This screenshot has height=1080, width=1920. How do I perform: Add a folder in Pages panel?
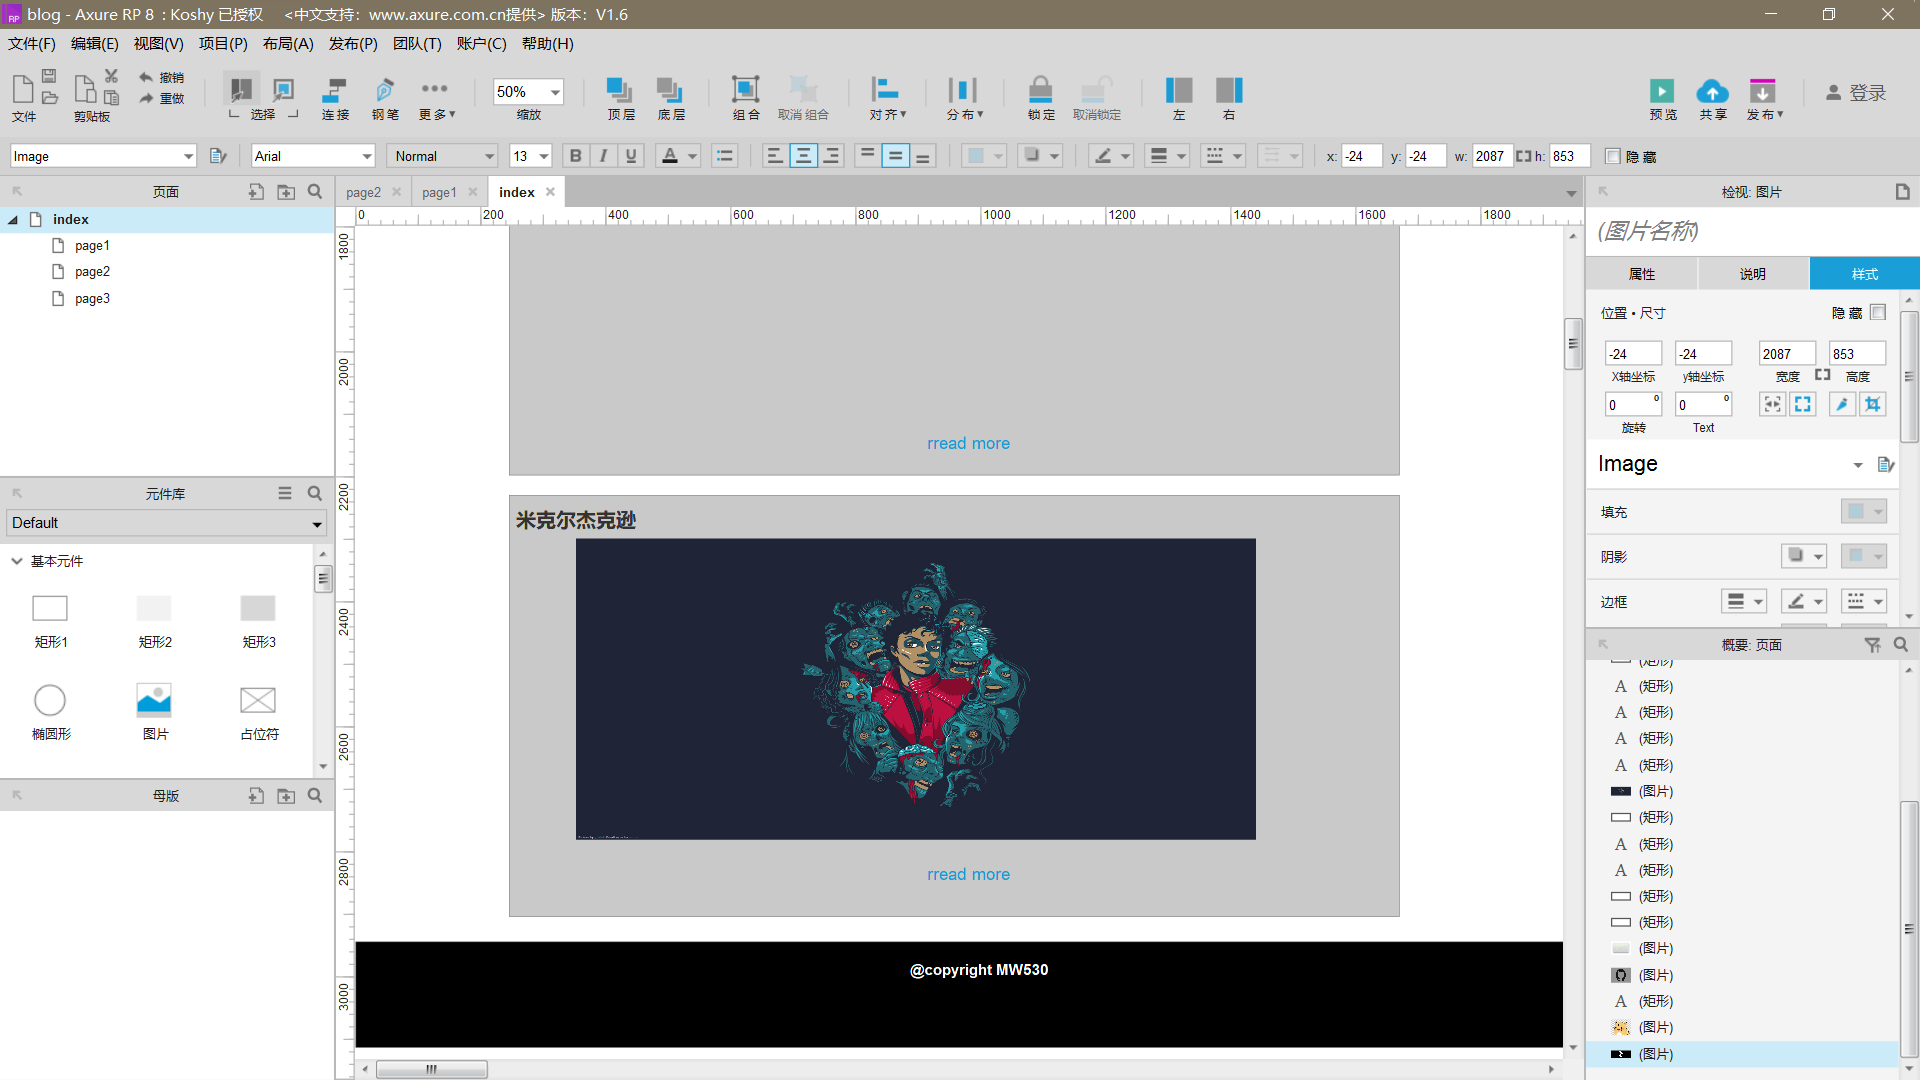pos(286,192)
